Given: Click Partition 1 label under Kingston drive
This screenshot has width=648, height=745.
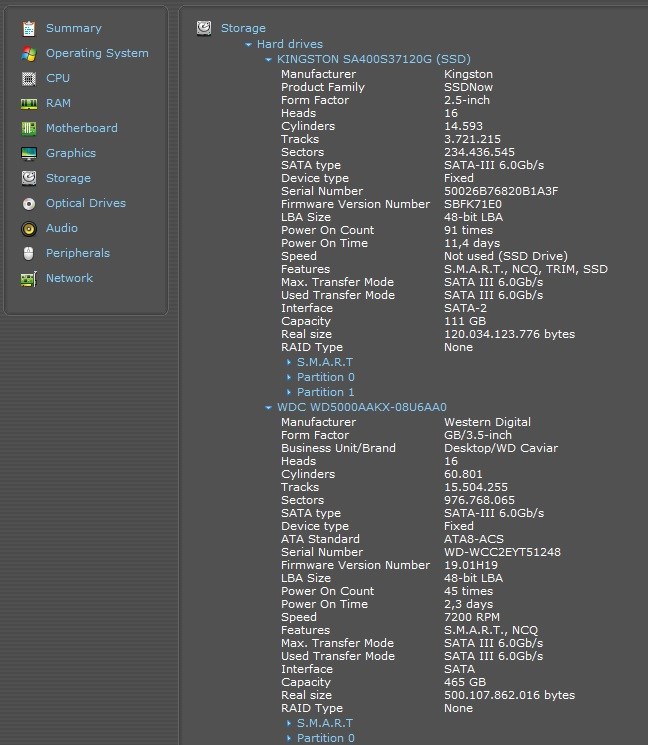Looking at the screenshot, I should pyautogui.click(x=326, y=392).
